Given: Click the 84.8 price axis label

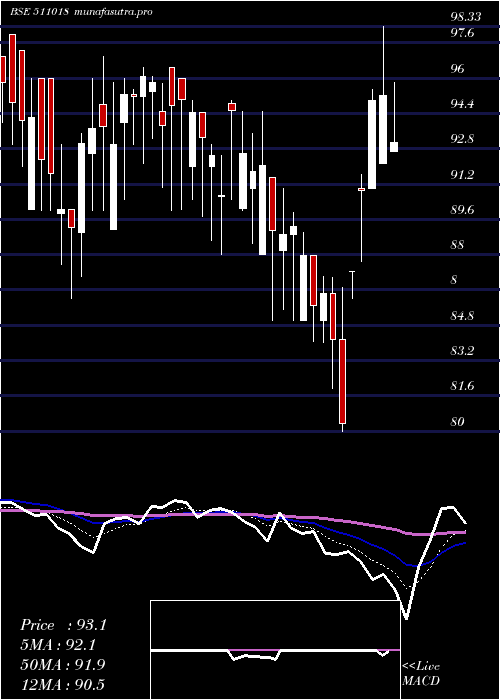Looking at the screenshot, I should point(462,316).
